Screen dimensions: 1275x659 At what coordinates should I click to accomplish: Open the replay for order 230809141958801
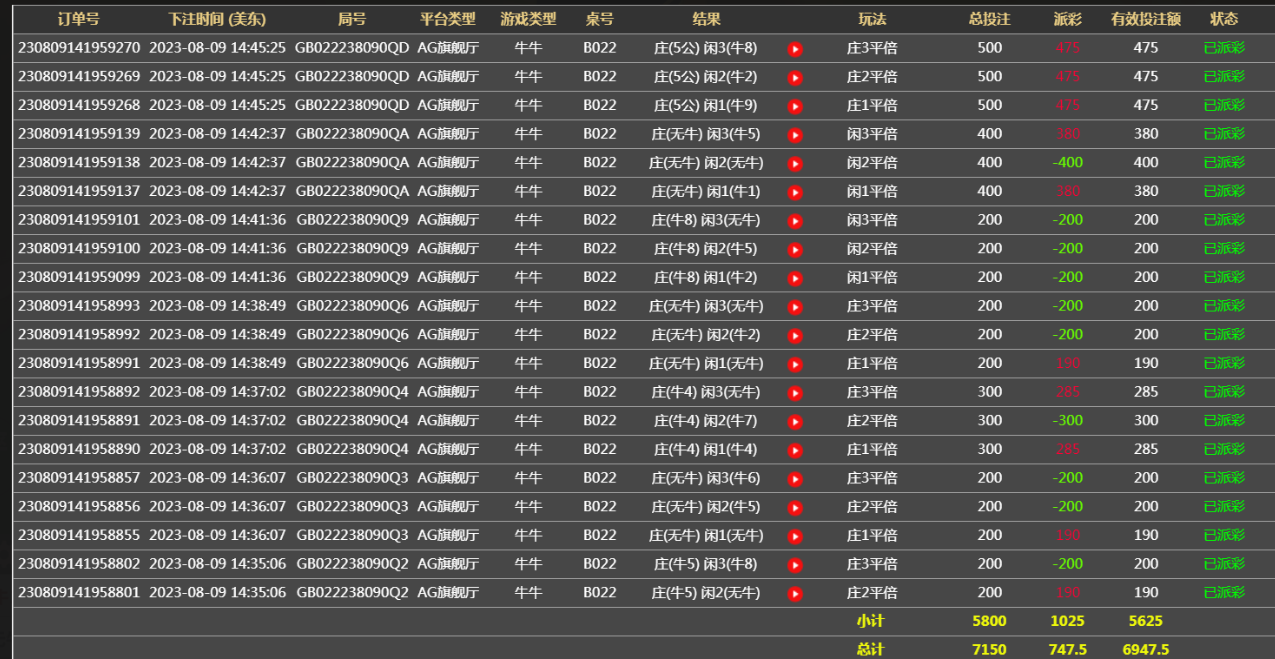click(795, 594)
